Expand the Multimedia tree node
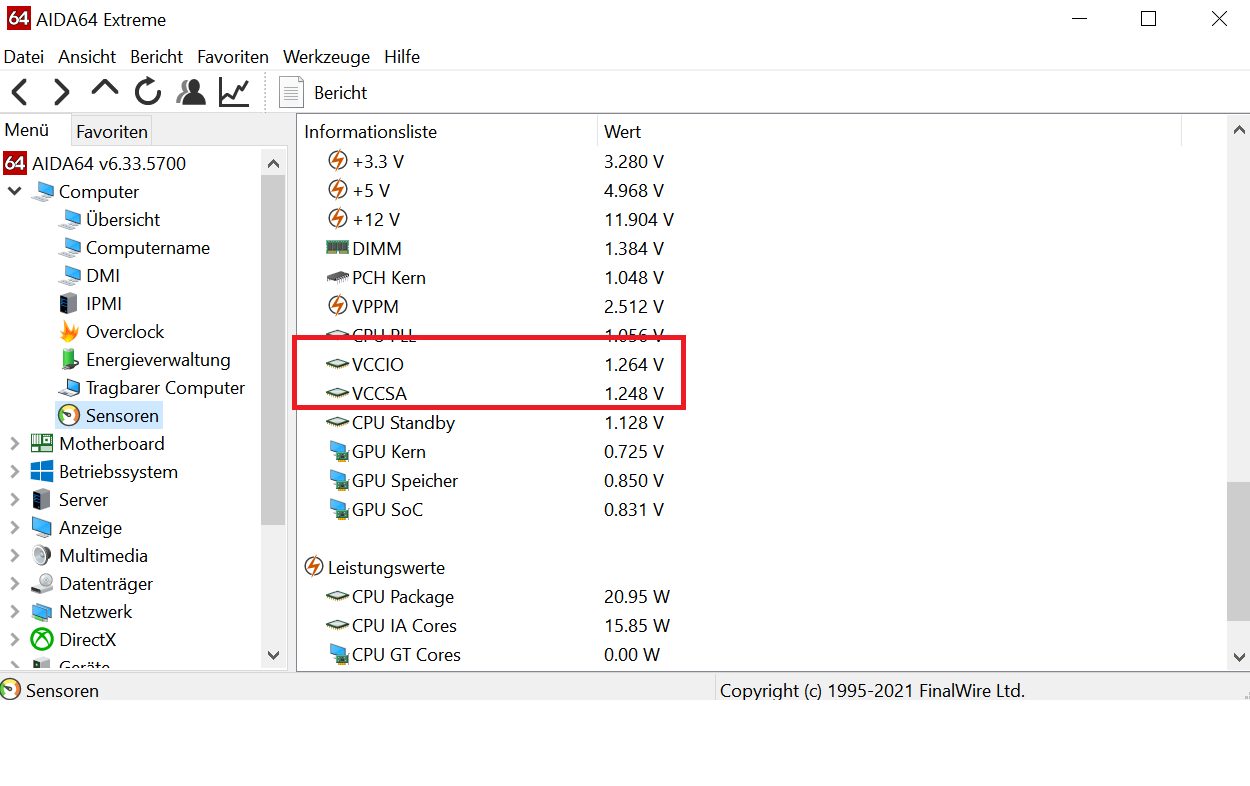Screen dimensions: 1250x786 15,555
